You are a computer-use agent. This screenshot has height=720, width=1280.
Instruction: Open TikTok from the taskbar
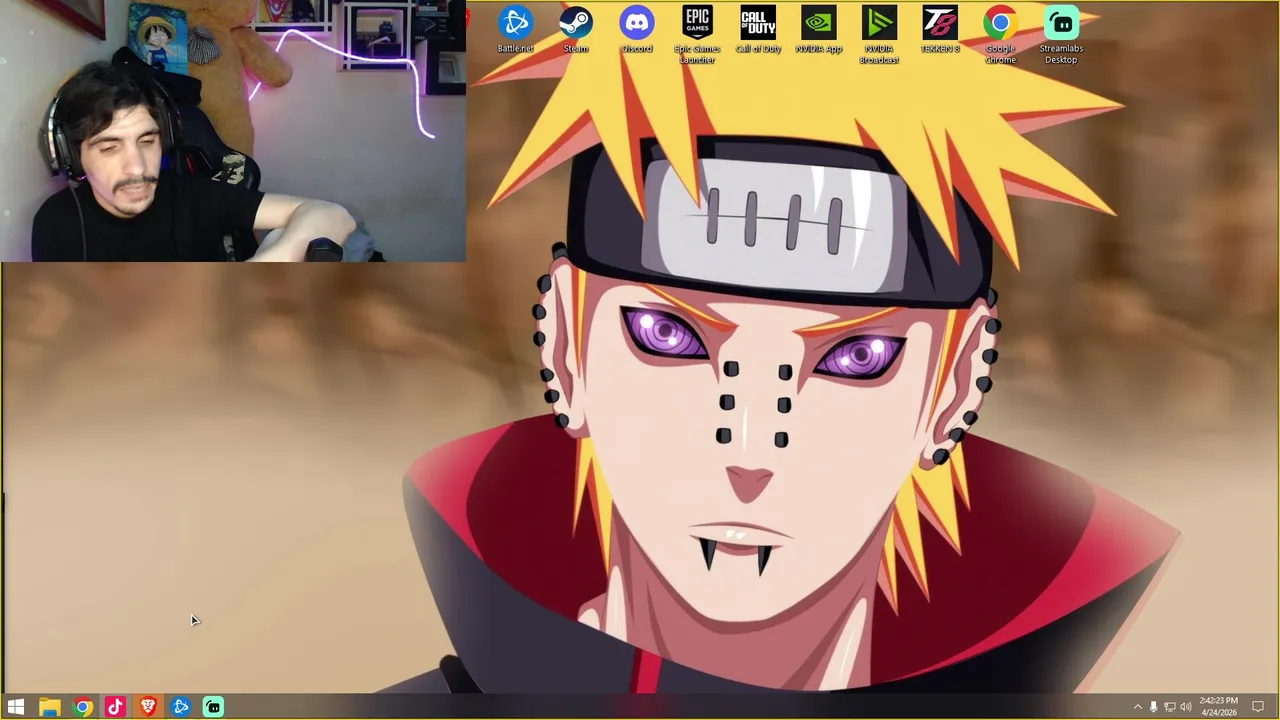coord(115,707)
